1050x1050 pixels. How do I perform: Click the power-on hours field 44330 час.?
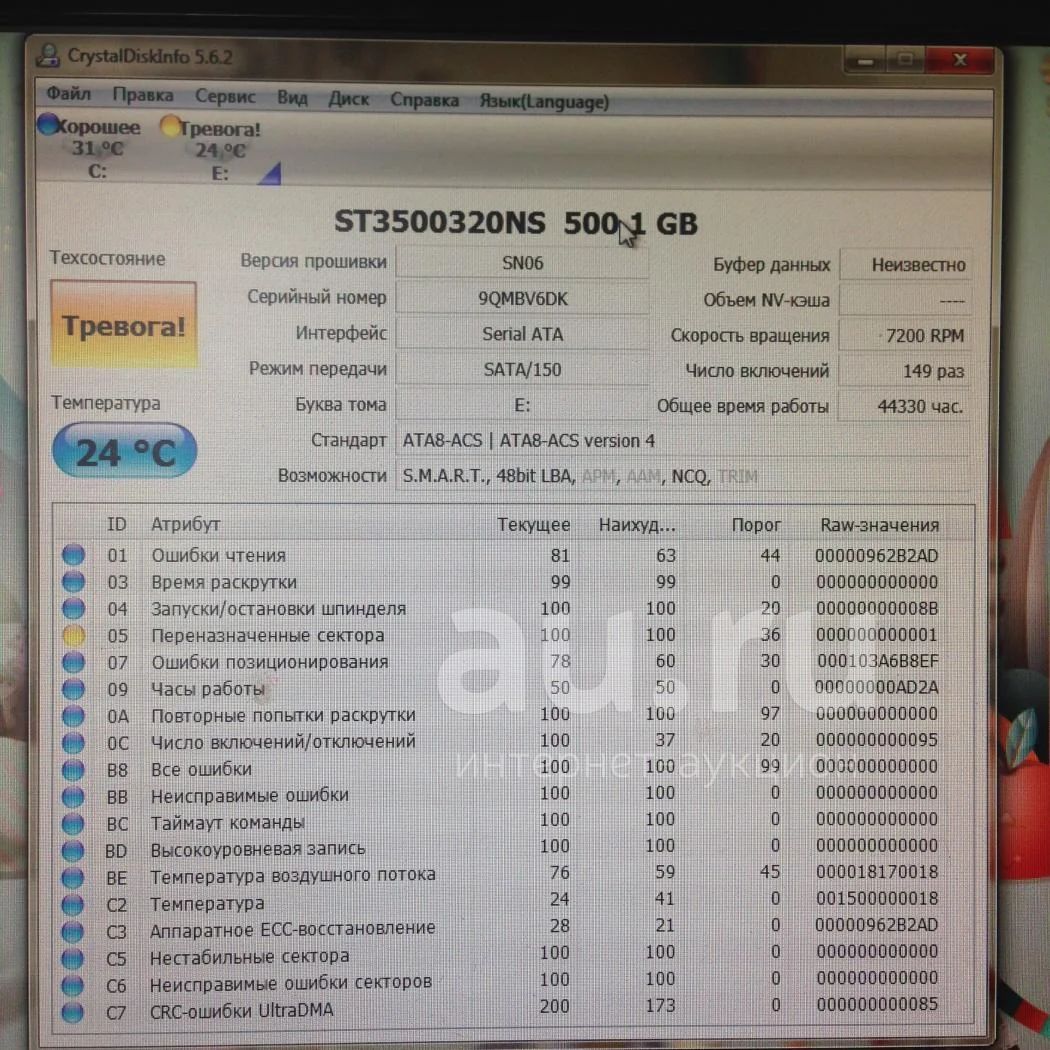[x=905, y=406]
